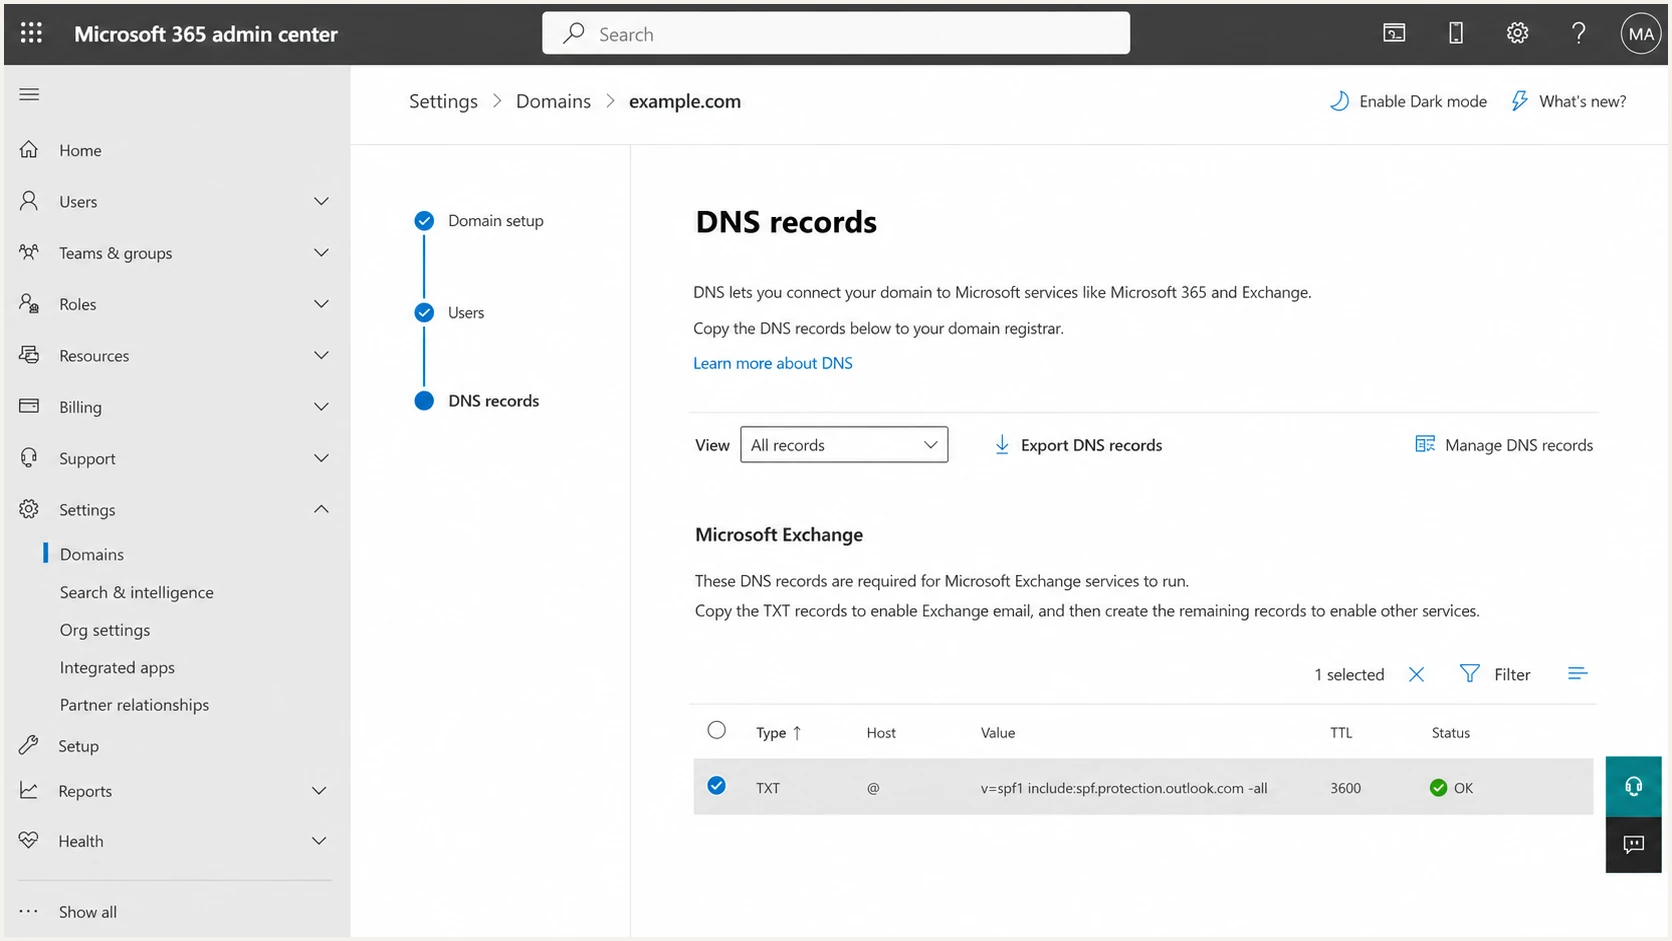Click the Users person icon in sidebar
This screenshot has width=1672, height=941.
point(29,201)
